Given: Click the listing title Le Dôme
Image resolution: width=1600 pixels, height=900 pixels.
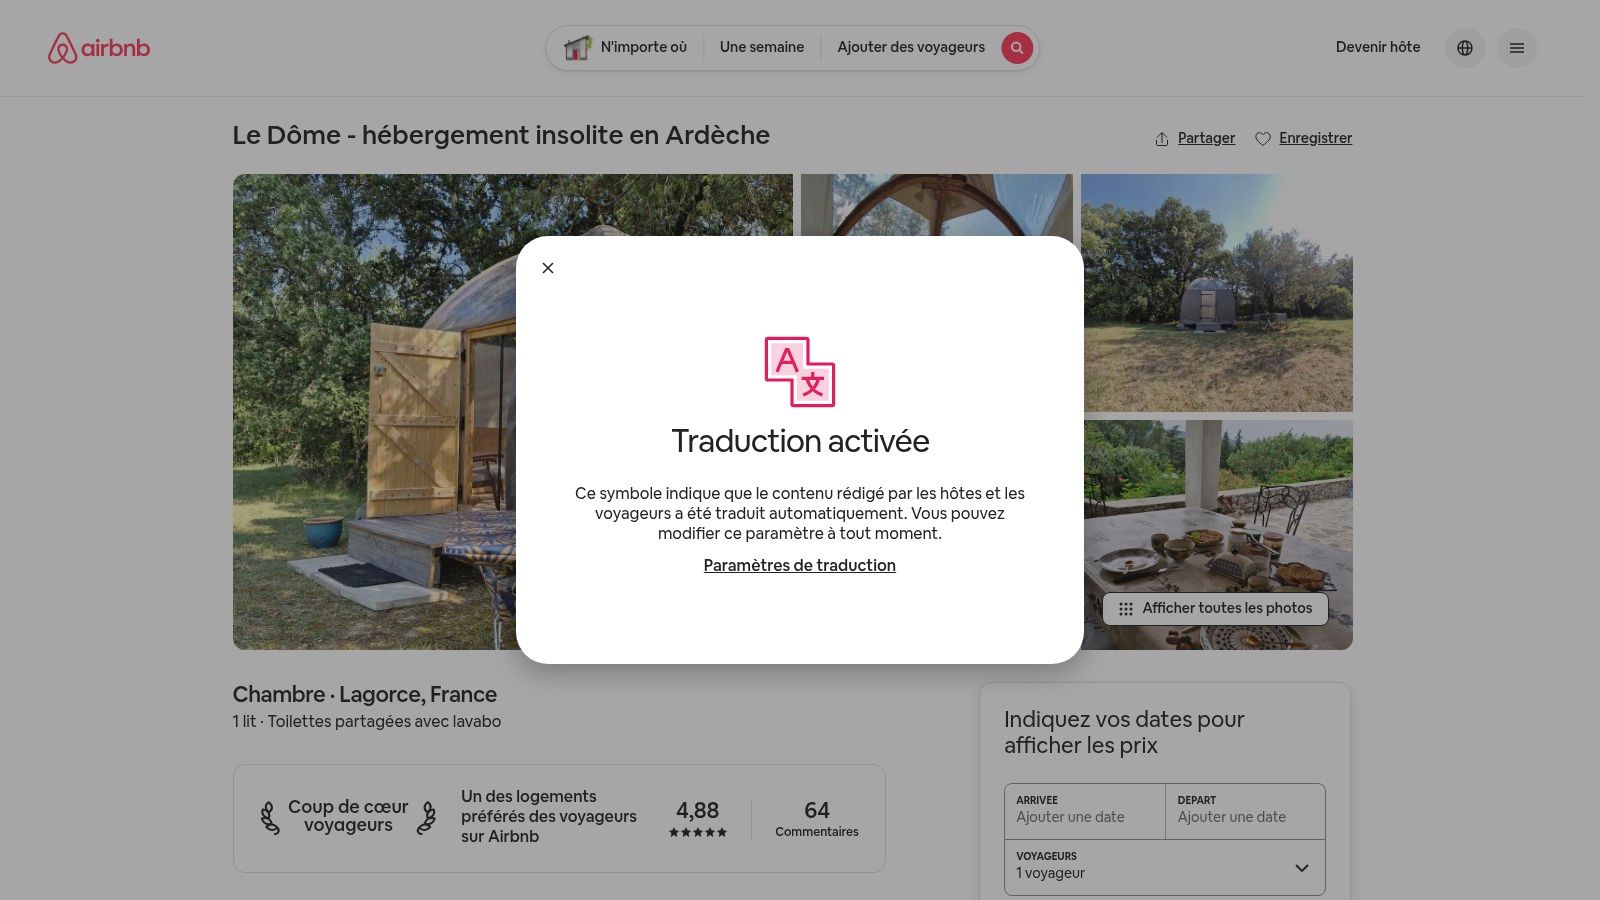Looking at the screenshot, I should [501, 135].
